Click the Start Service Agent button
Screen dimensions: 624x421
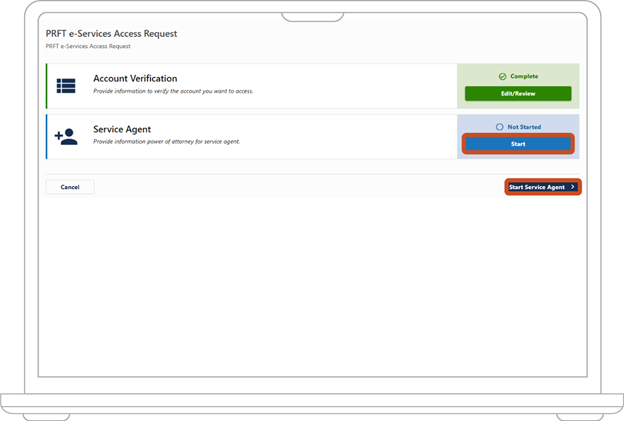[543, 187]
